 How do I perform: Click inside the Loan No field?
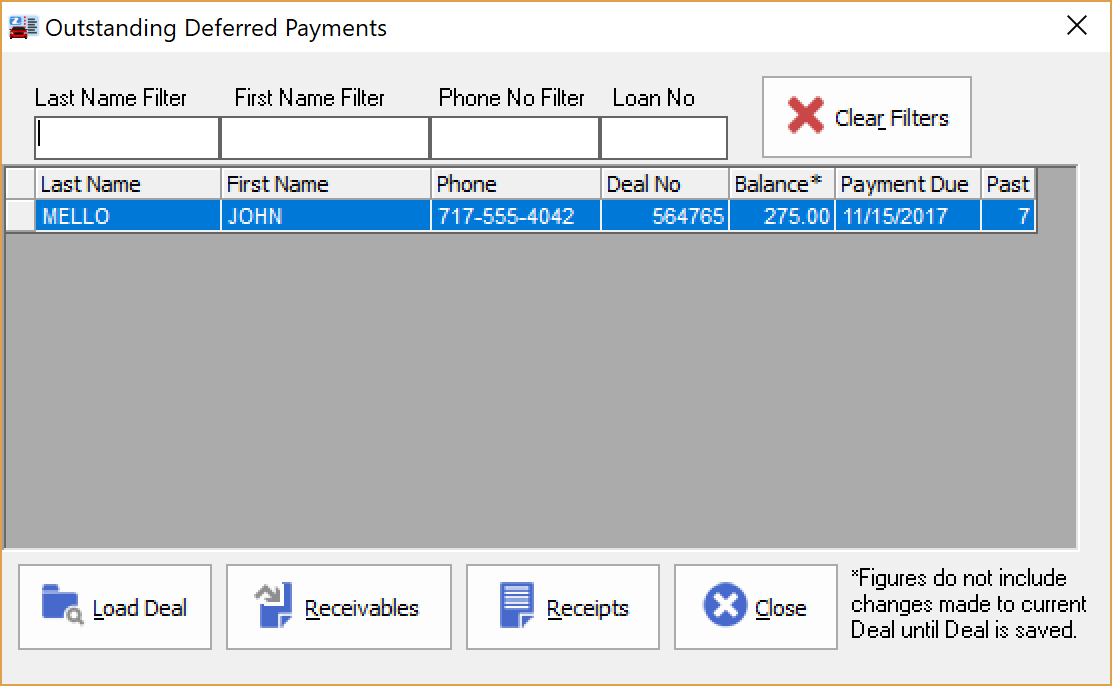662,138
